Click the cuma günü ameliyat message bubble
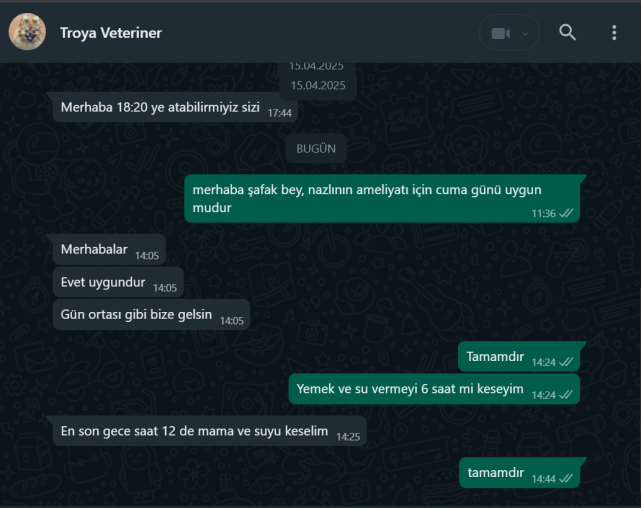 coord(382,199)
